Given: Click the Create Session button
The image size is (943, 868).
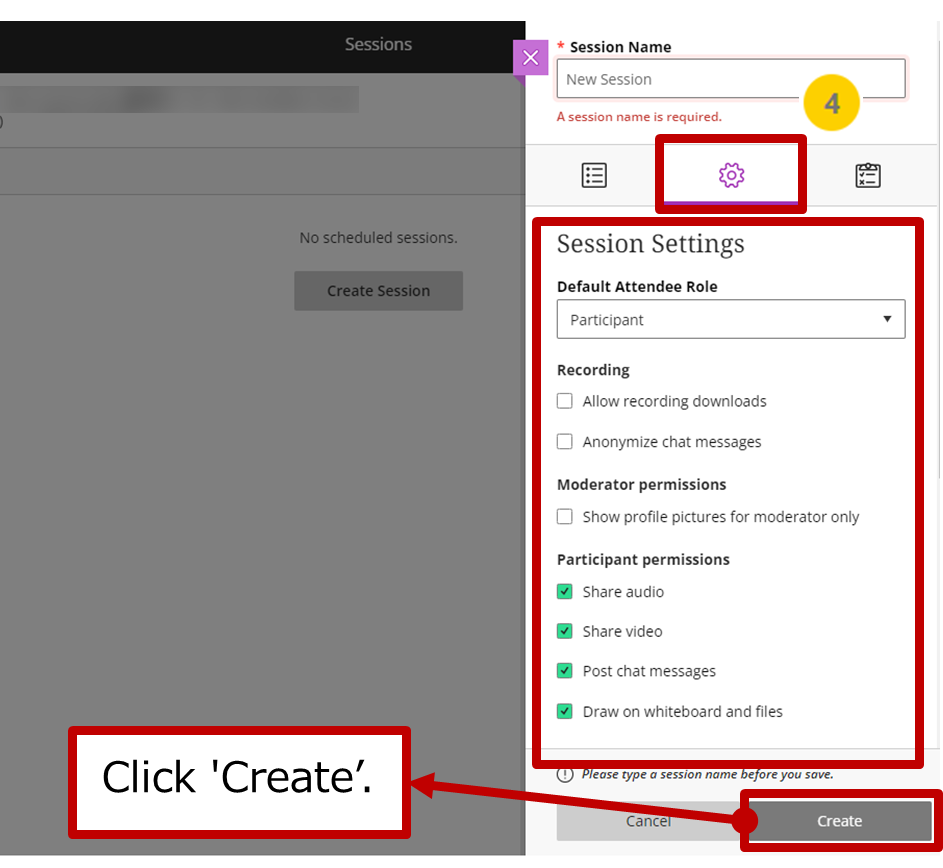Looking at the screenshot, I should pos(378,290).
